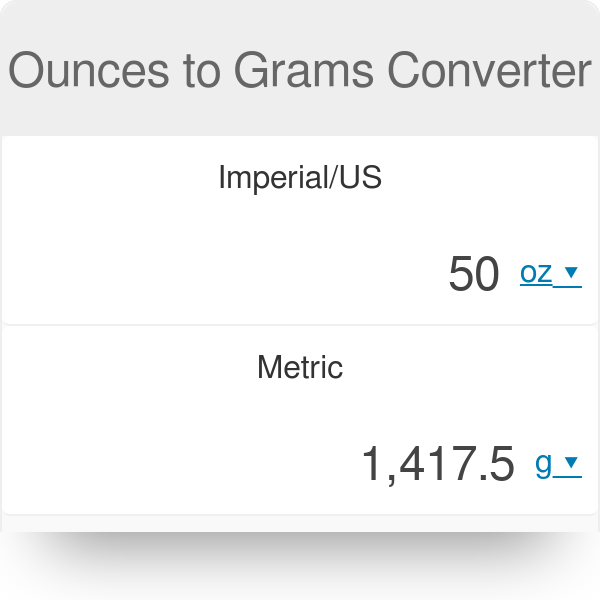
Task: Click the arrow beside oz
Action: (571, 272)
